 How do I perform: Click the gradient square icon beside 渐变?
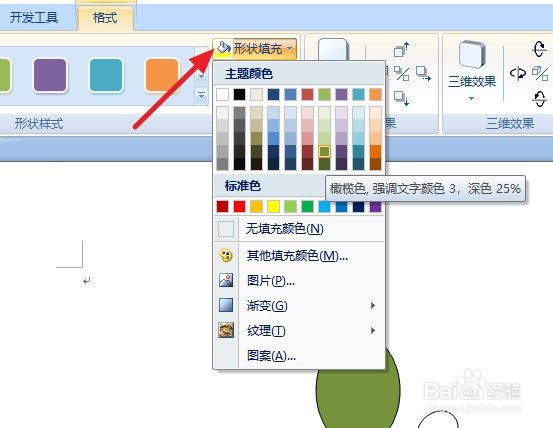[x=226, y=305]
